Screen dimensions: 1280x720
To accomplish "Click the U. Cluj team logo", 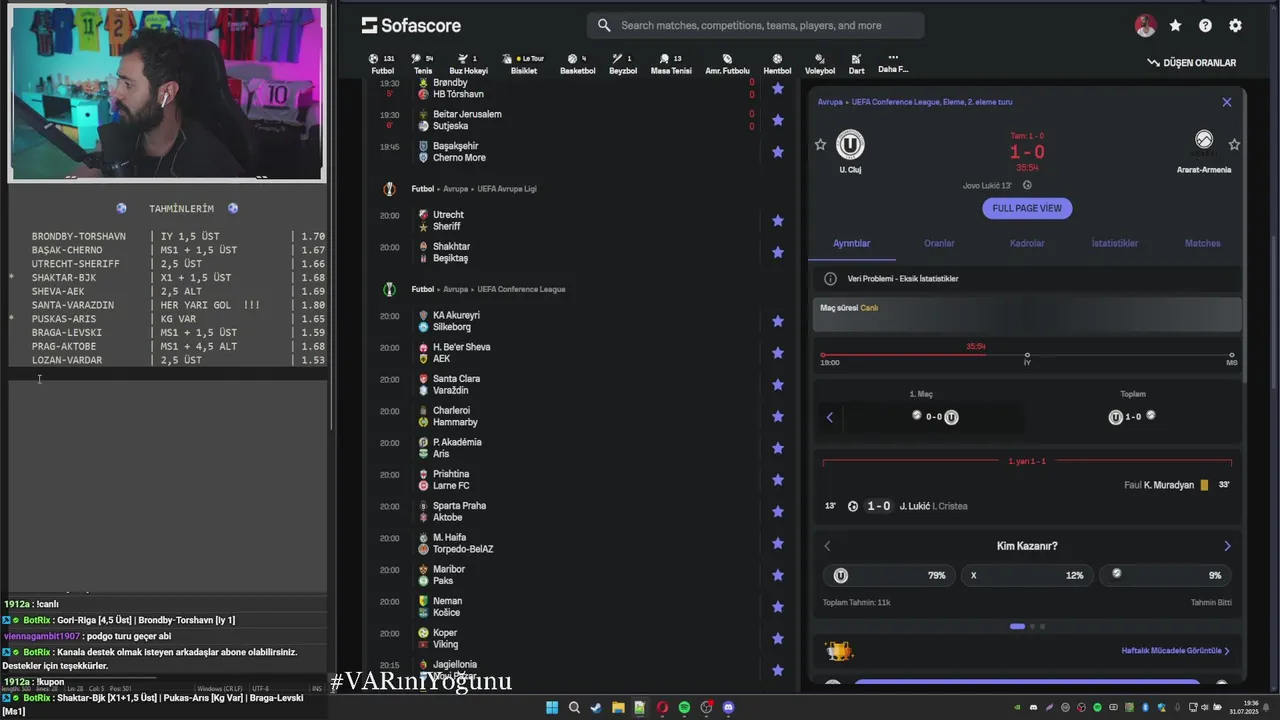I will [x=850, y=145].
